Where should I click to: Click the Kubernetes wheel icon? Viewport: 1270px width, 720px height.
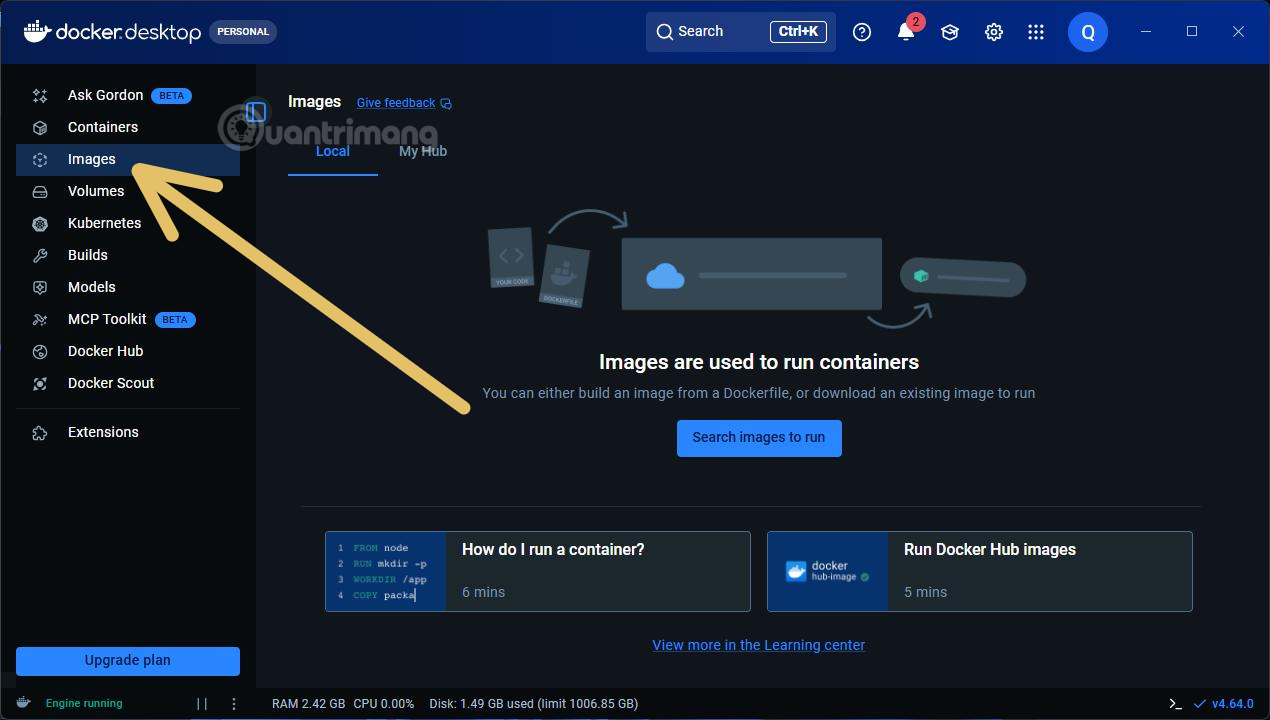[x=40, y=224]
